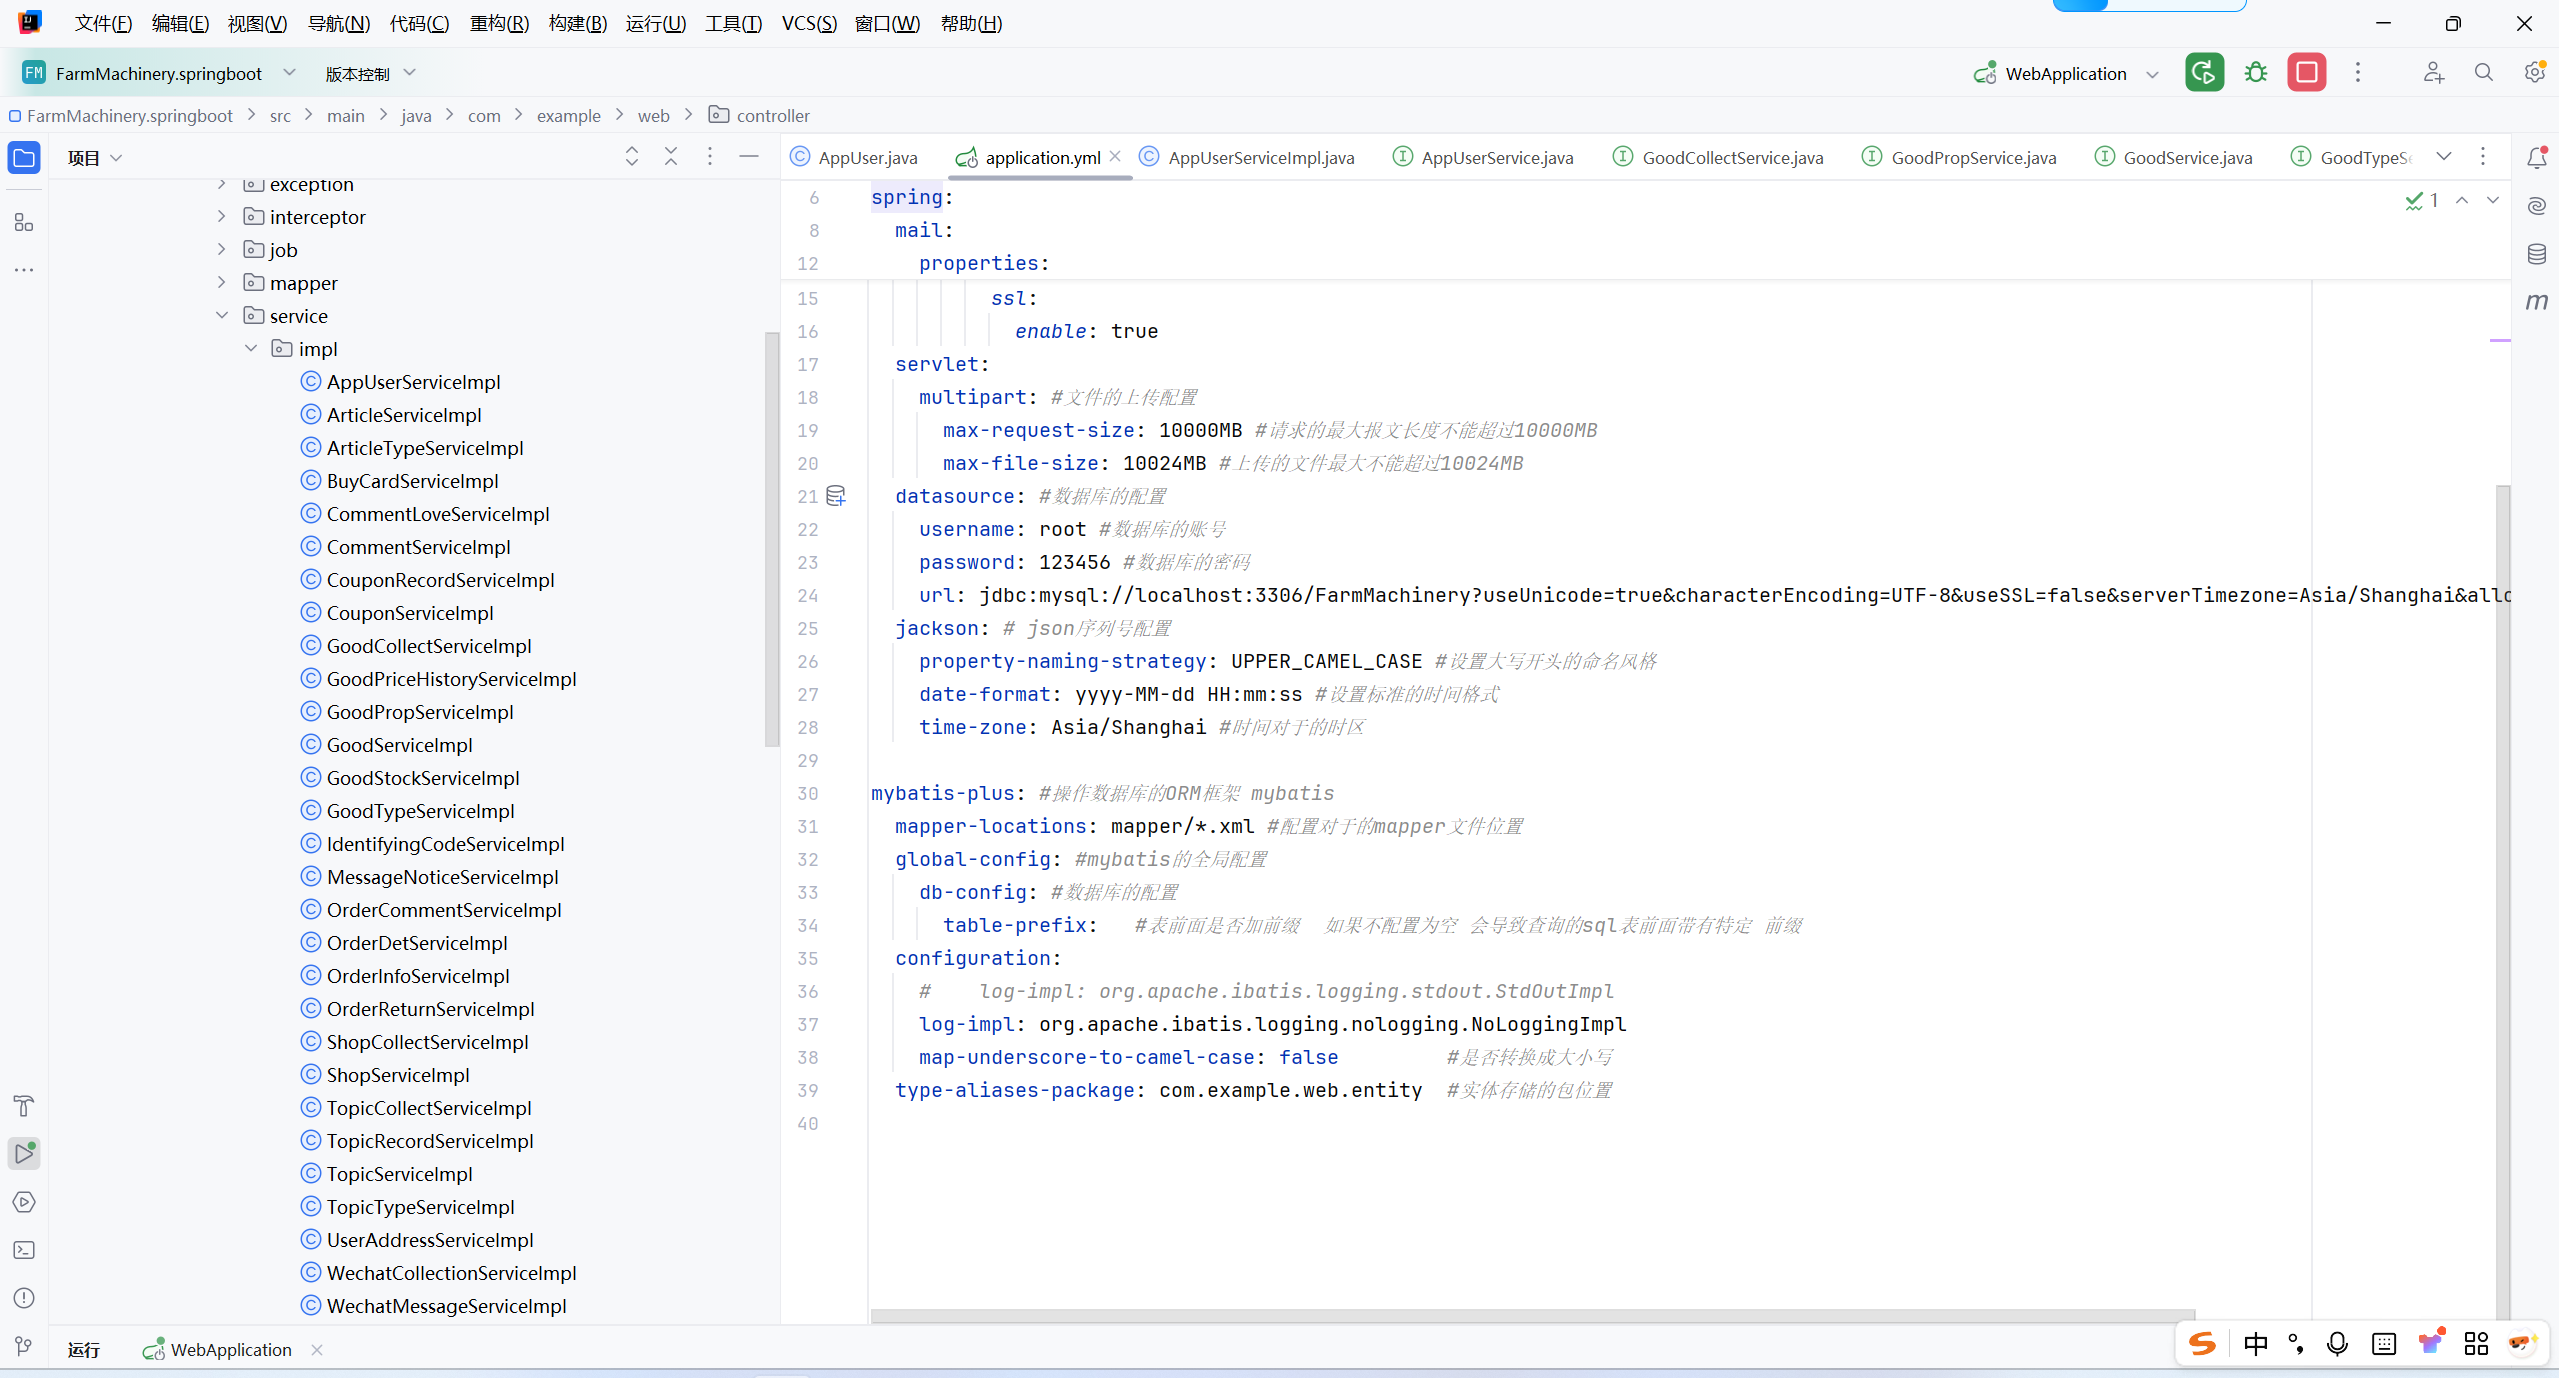Debug WebApplication with the bug icon
The width and height of the screenshot is (2559, 1378).
click(2256, 73)
